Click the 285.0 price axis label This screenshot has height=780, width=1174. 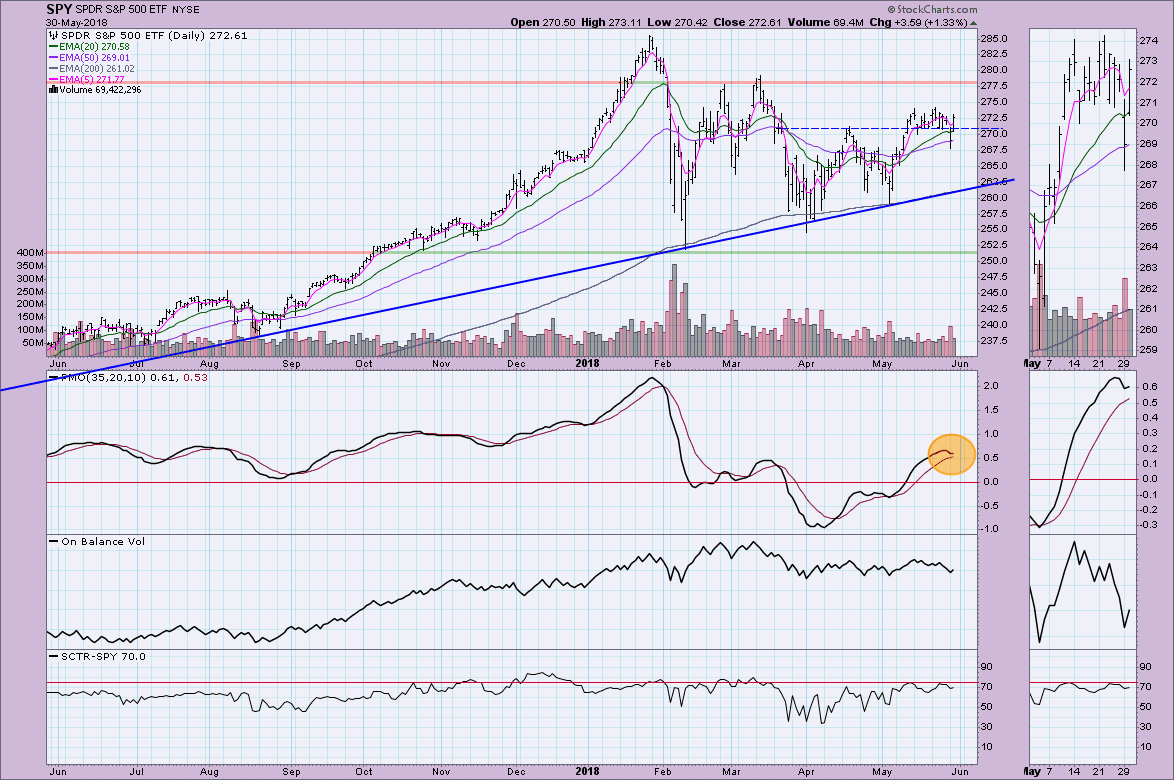[x=994, y=39]
